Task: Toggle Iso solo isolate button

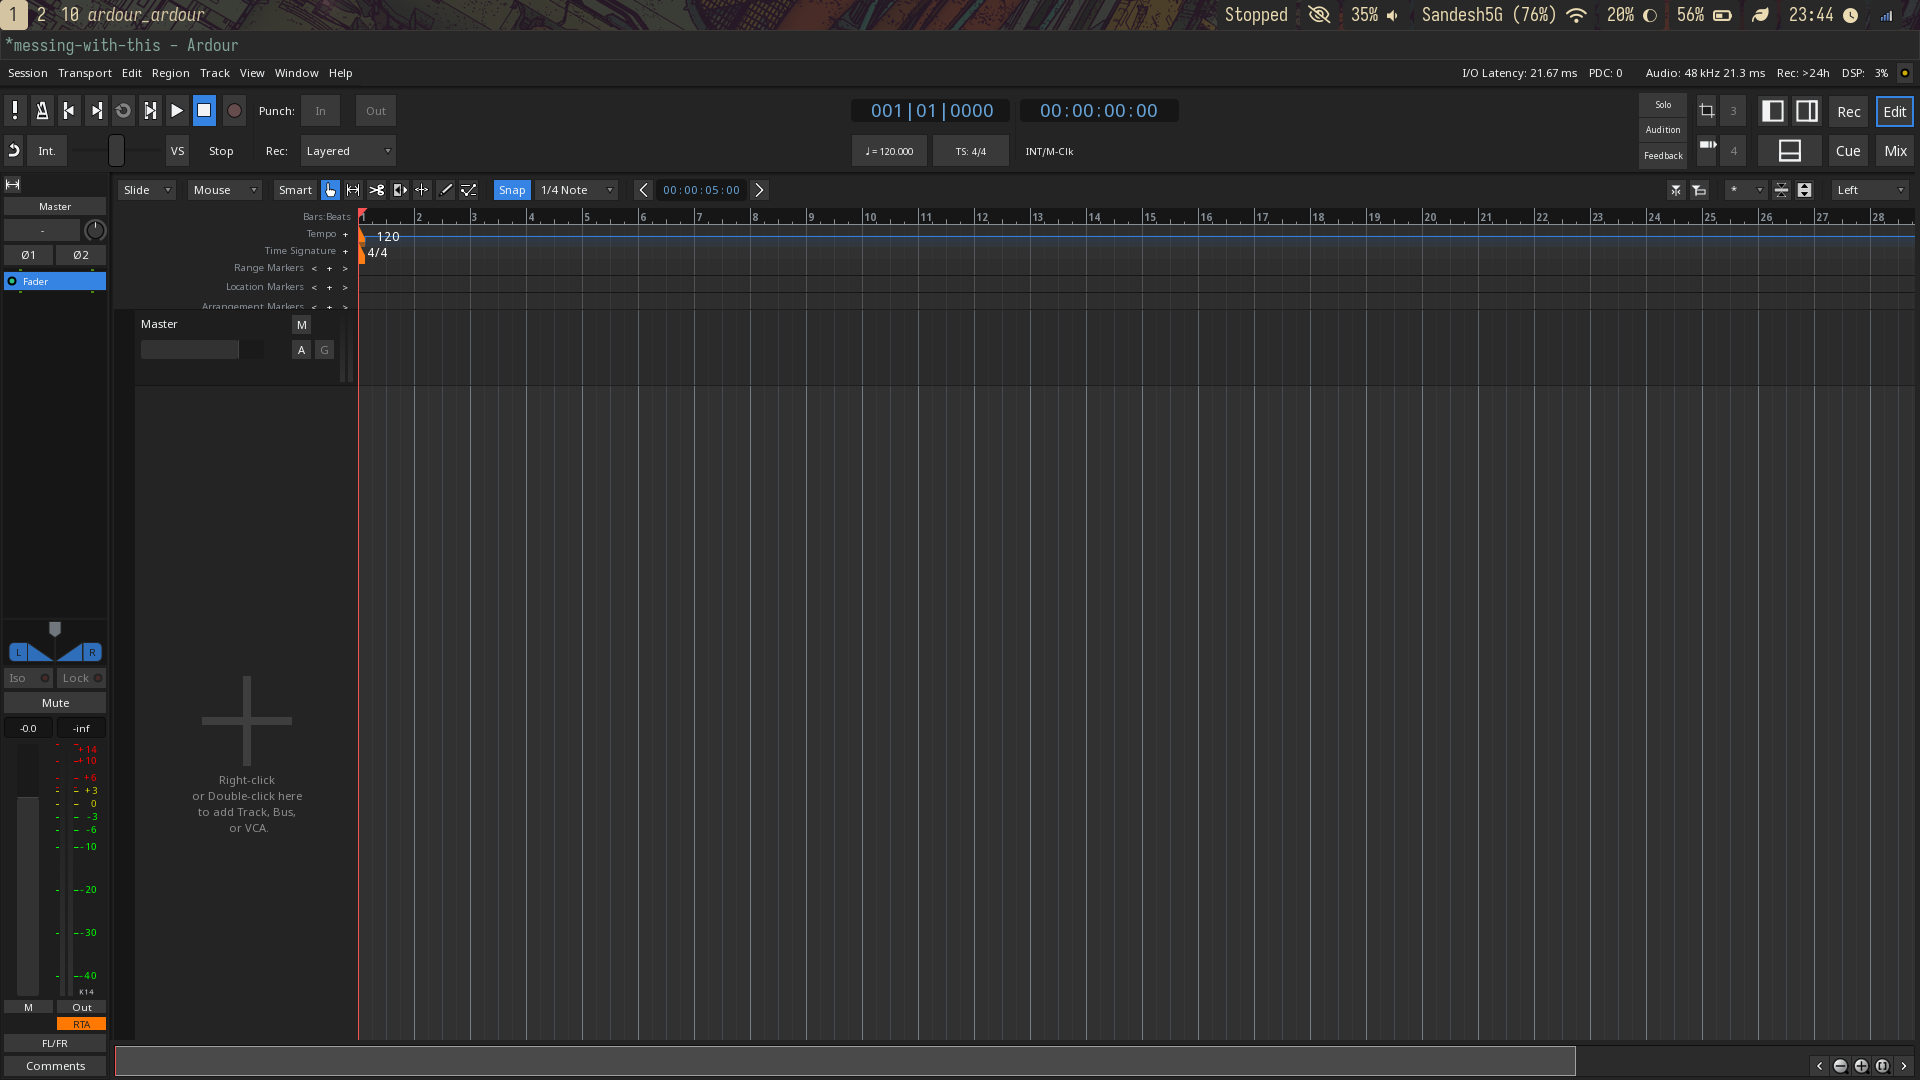Action: tap(28, 678)
